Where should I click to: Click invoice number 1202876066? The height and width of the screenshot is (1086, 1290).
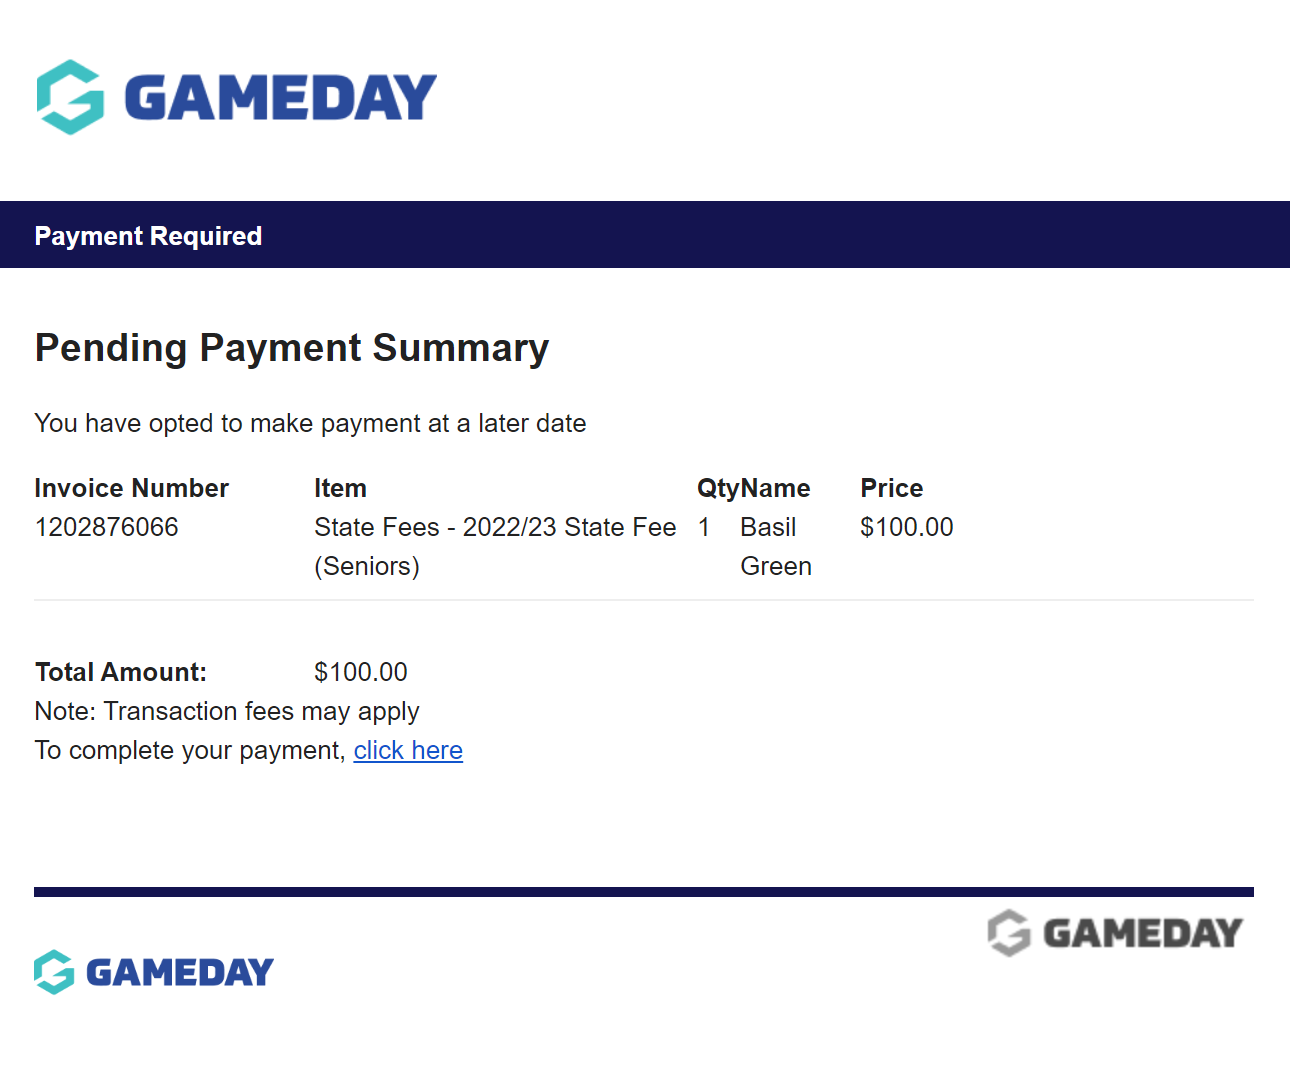[106, 527]
